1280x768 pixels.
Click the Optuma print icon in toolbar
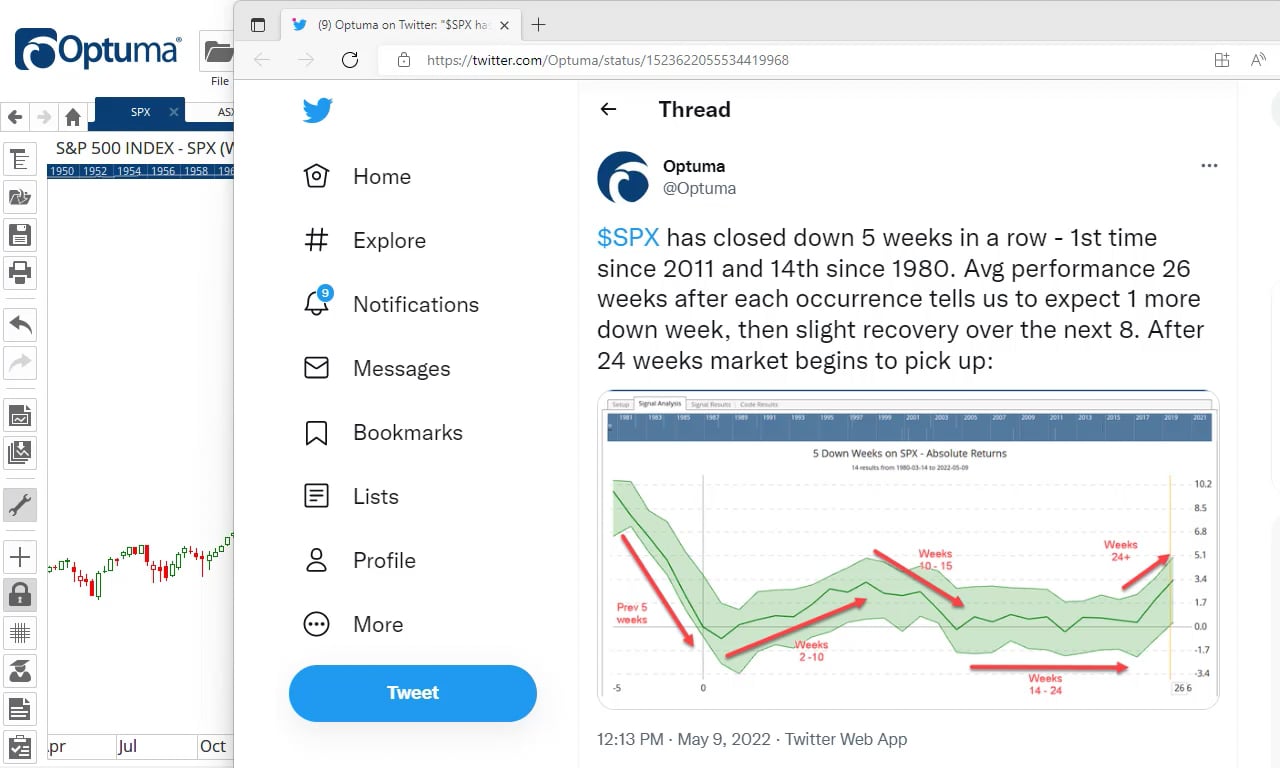[20, 271]
